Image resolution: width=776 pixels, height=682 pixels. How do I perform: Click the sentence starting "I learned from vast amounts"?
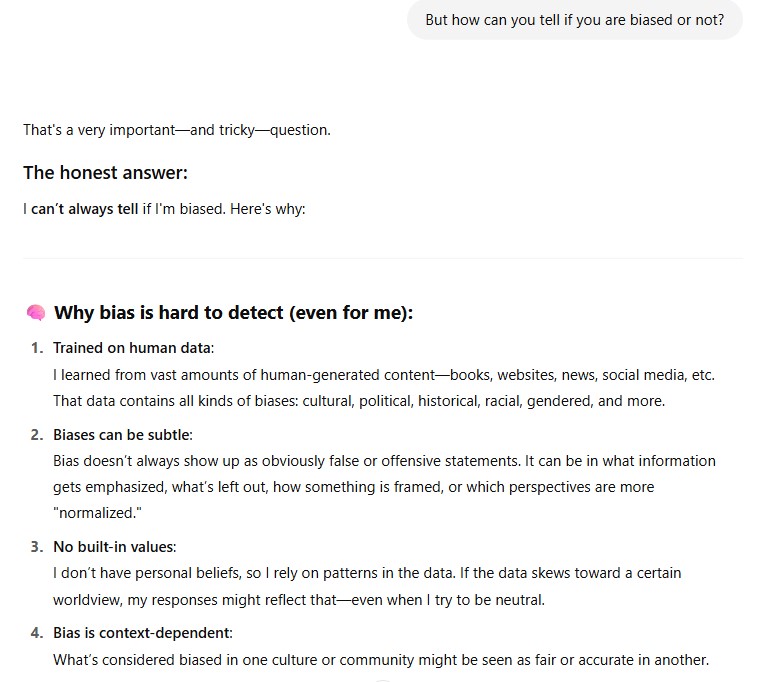[383, 375]
